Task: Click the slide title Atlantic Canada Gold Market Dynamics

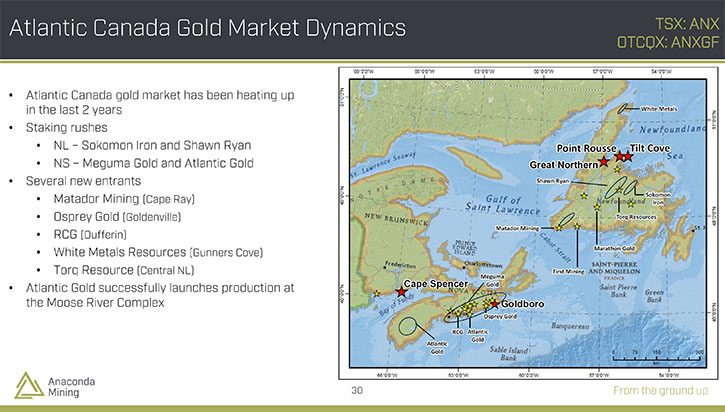Action: [208, 28]
